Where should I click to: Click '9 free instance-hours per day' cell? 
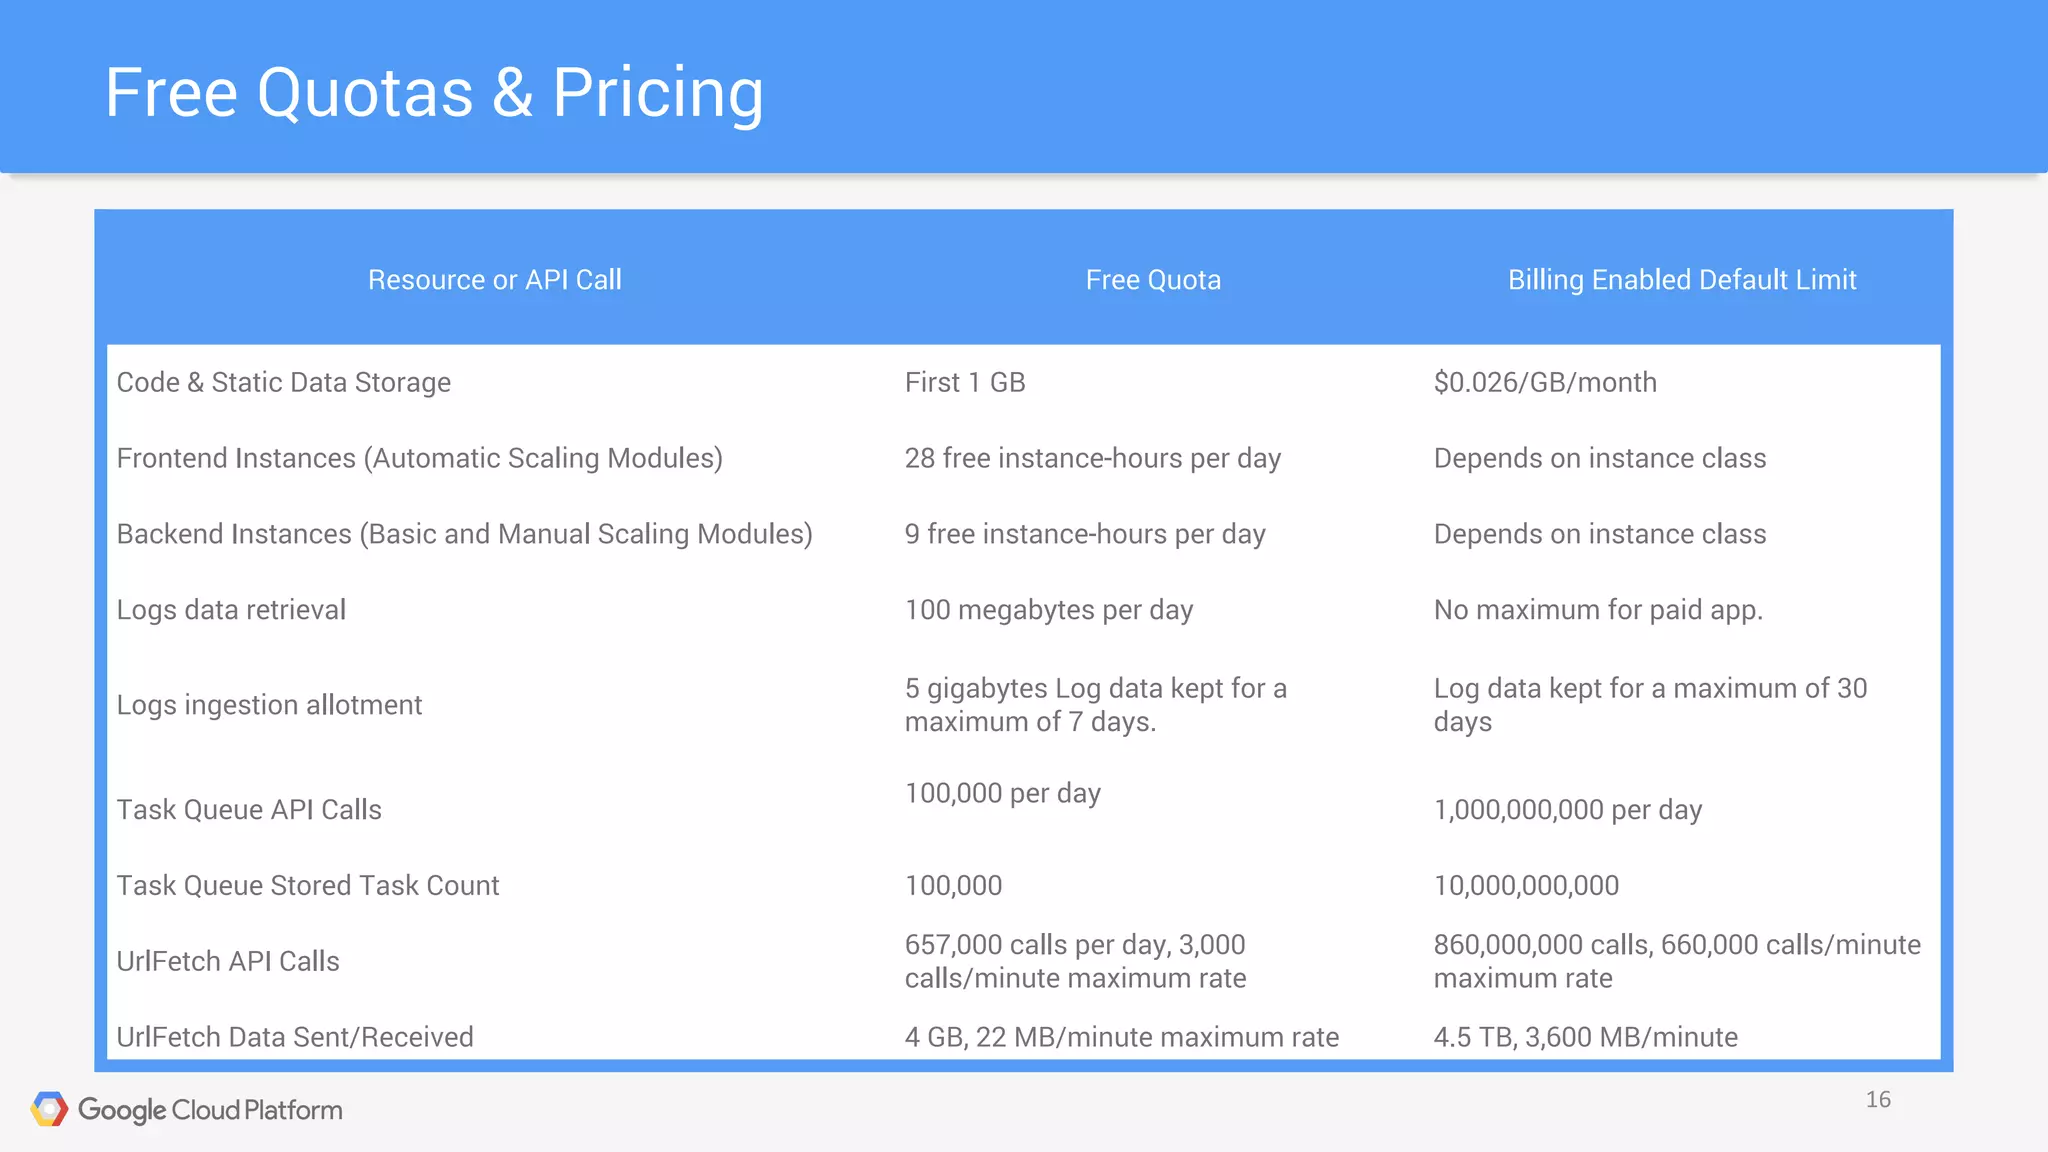pyautogui.click(x=1085, y=534)
